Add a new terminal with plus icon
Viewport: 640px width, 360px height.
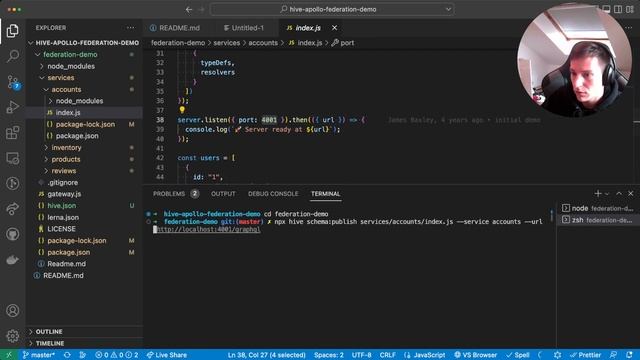point(598,193)
